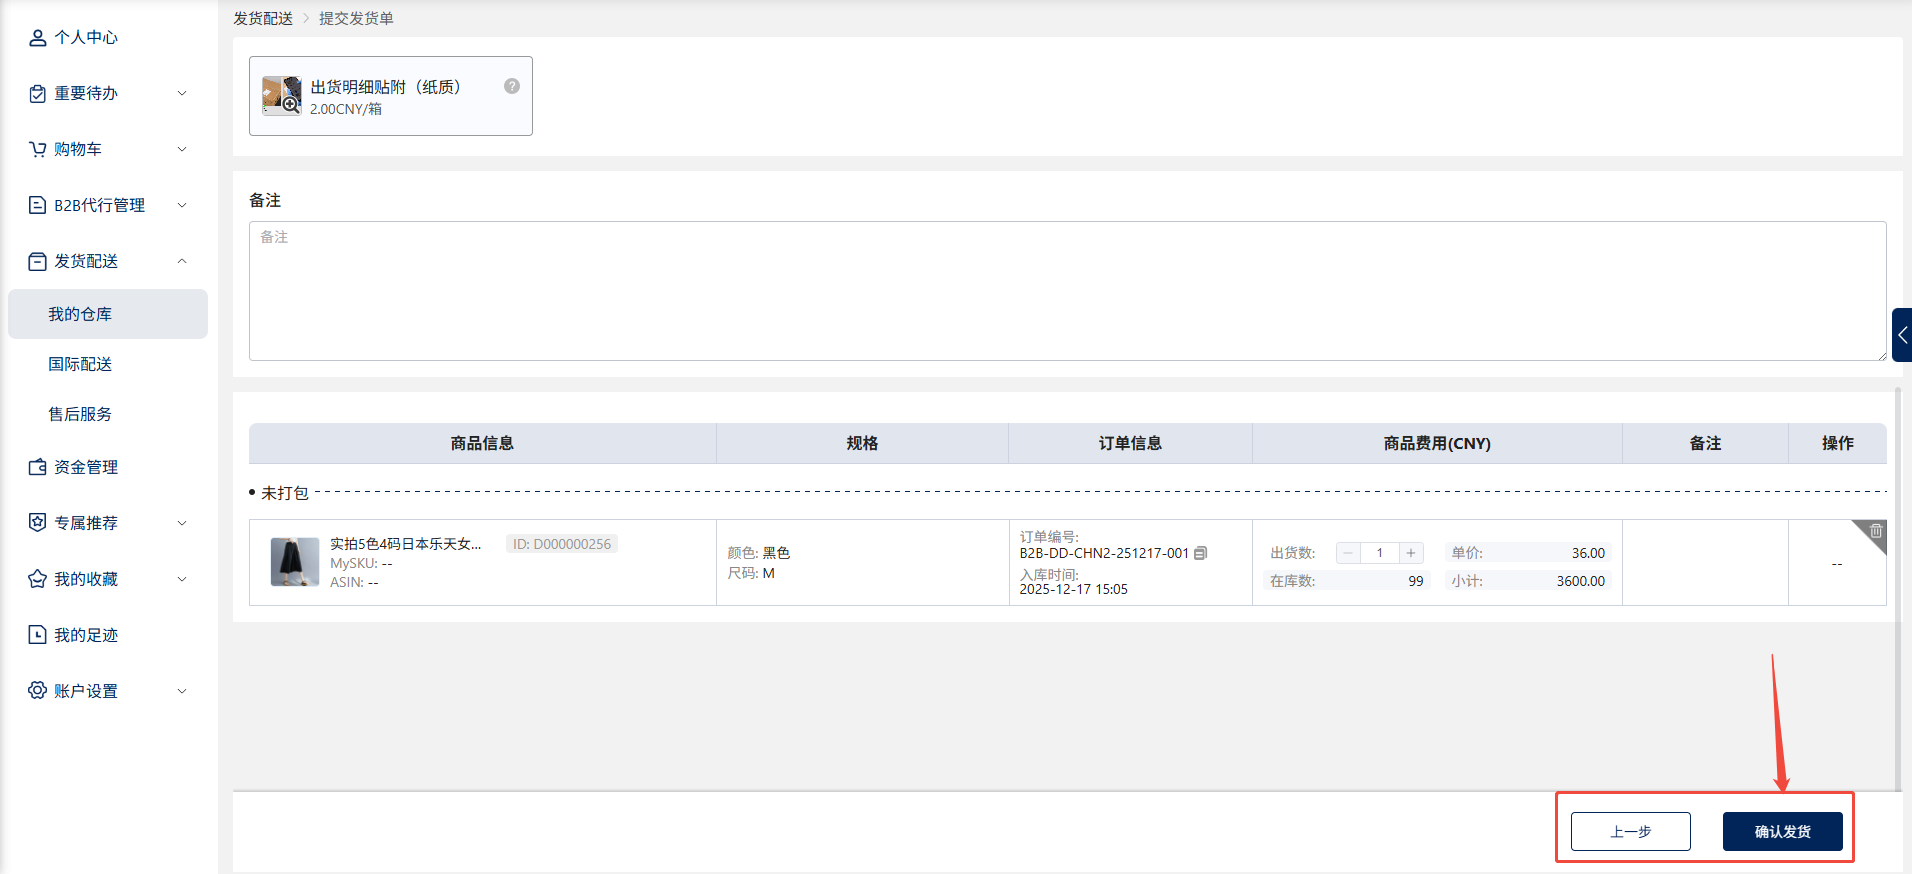The image size is (1912, 874).
Task: Click the 商品信息 column header
Action: point(482,443)
